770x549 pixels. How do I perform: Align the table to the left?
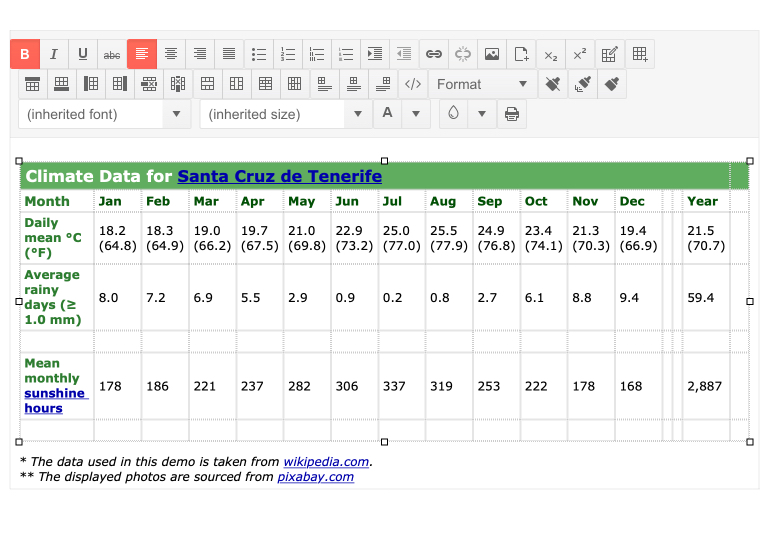coord(324,84)
